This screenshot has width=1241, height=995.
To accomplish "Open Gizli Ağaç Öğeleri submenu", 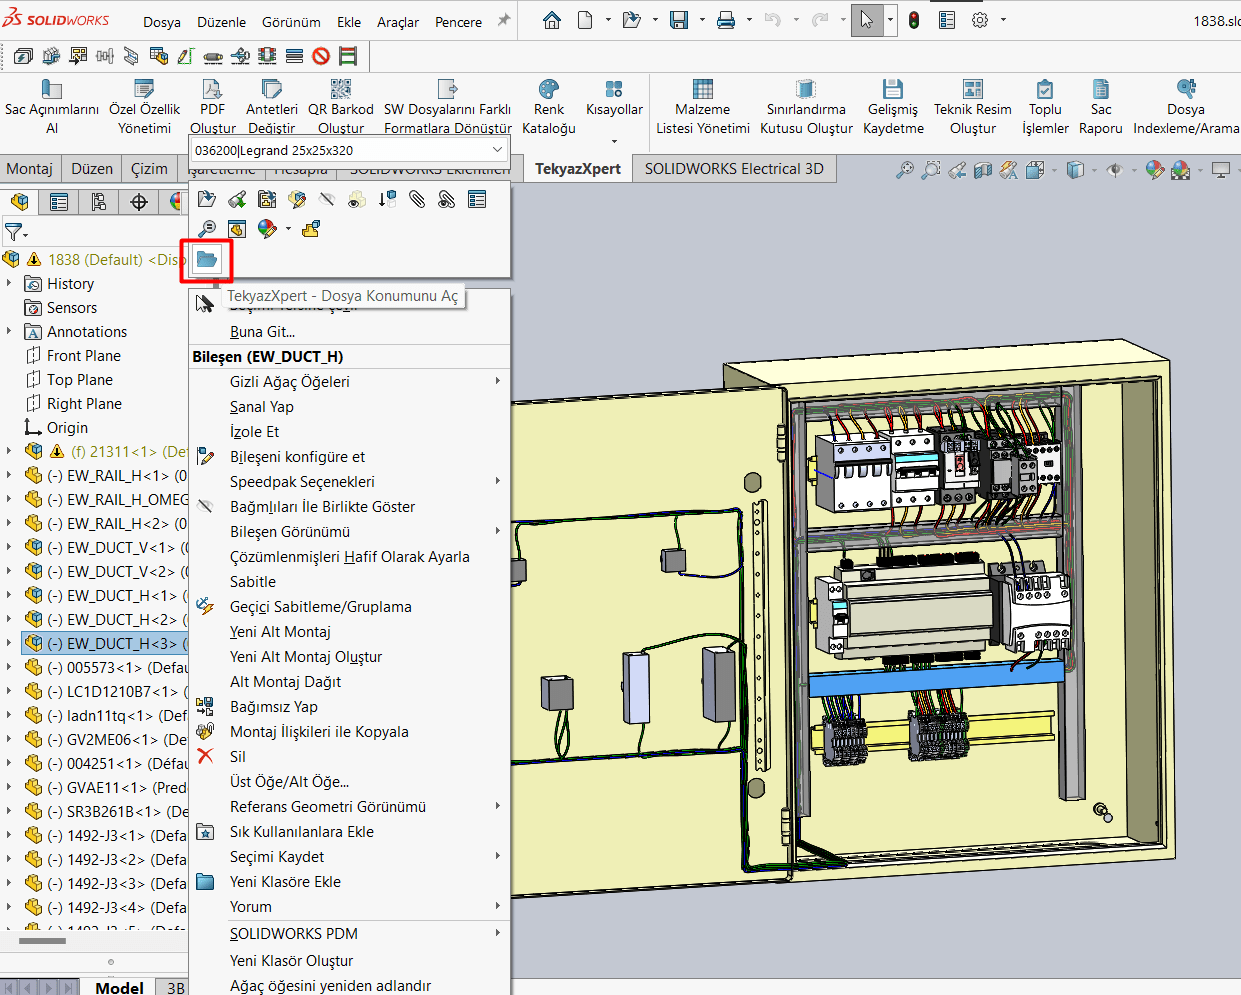I will coord(349,382).
